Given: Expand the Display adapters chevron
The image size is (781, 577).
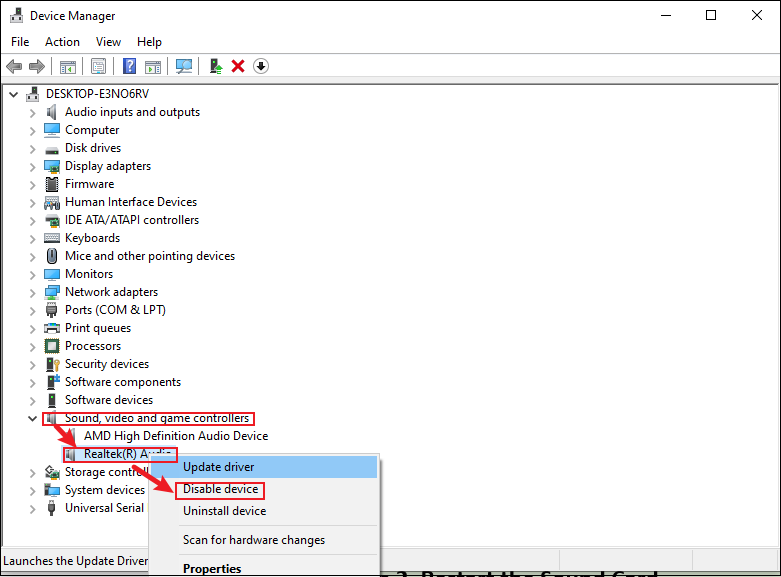Looking at the screenshot, I should tap(32, 166).
